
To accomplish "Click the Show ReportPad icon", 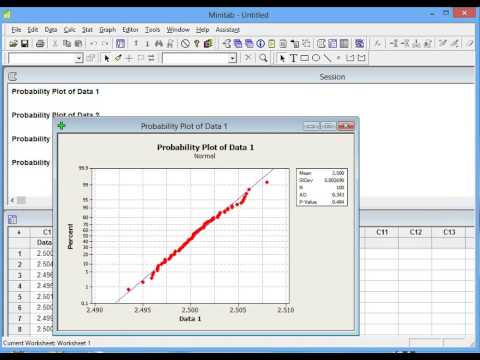I will [x=283, y=44].
